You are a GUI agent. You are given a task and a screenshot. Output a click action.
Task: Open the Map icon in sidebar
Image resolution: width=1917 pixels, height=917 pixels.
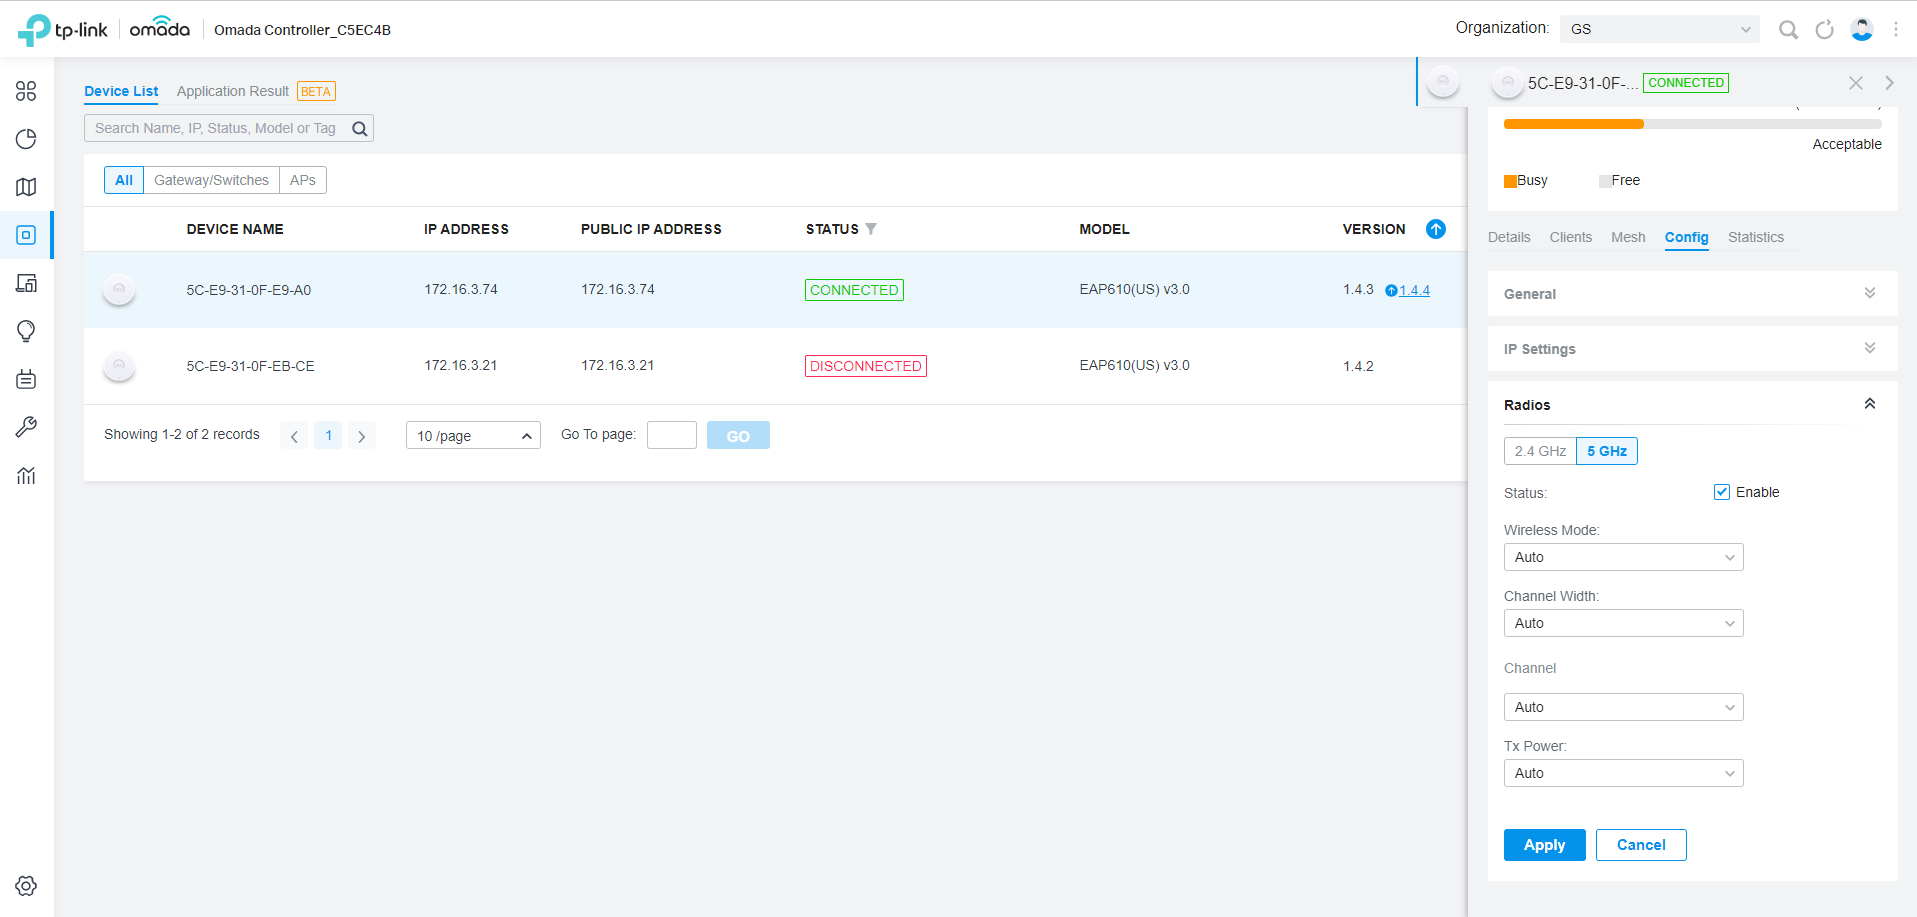click(x=26, y=187)
